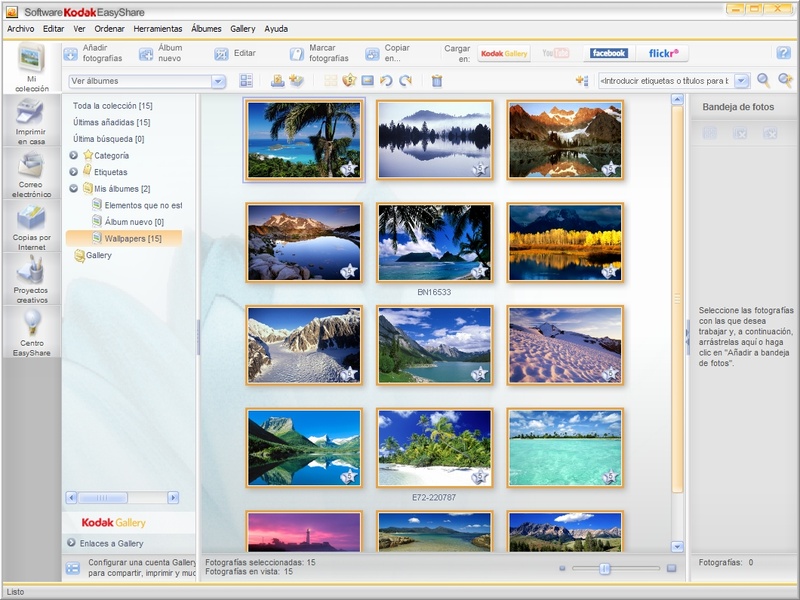
Task: Toggle the star on the first palm beach thumbnail
Action: click(x=348, y=169)
